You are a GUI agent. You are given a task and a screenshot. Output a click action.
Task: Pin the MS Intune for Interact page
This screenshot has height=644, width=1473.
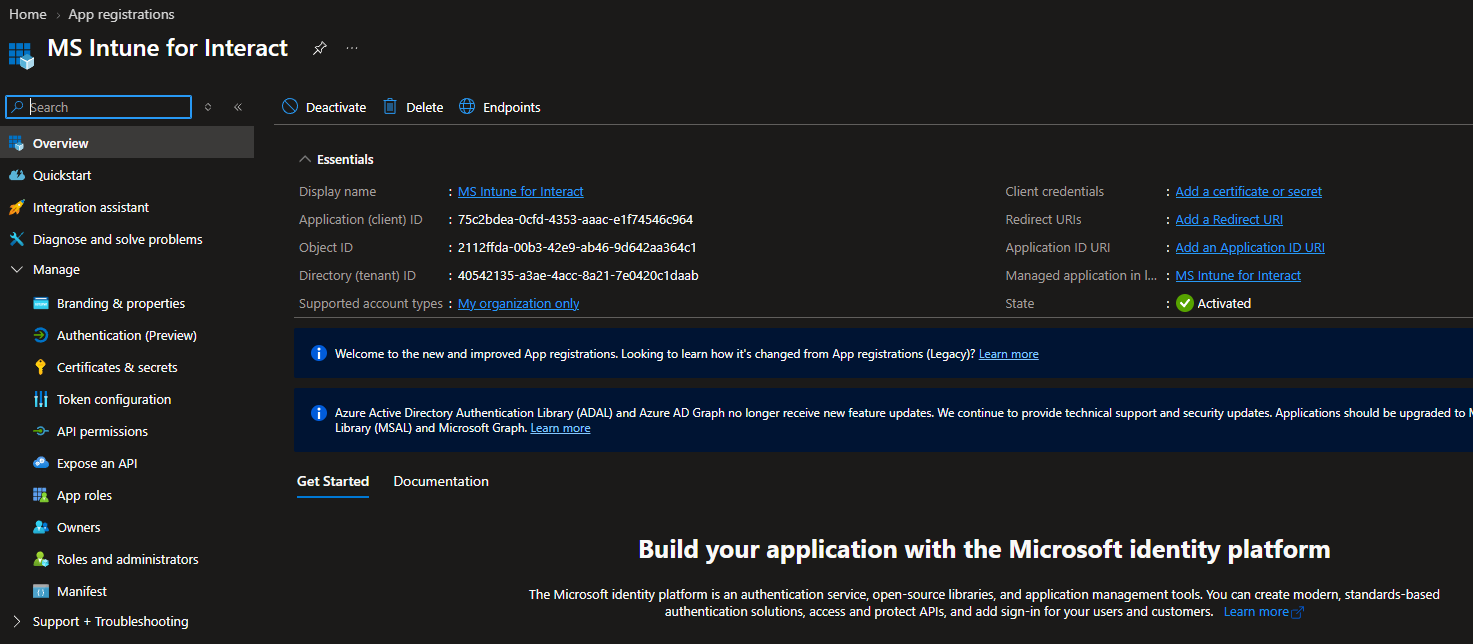point(320,48)
